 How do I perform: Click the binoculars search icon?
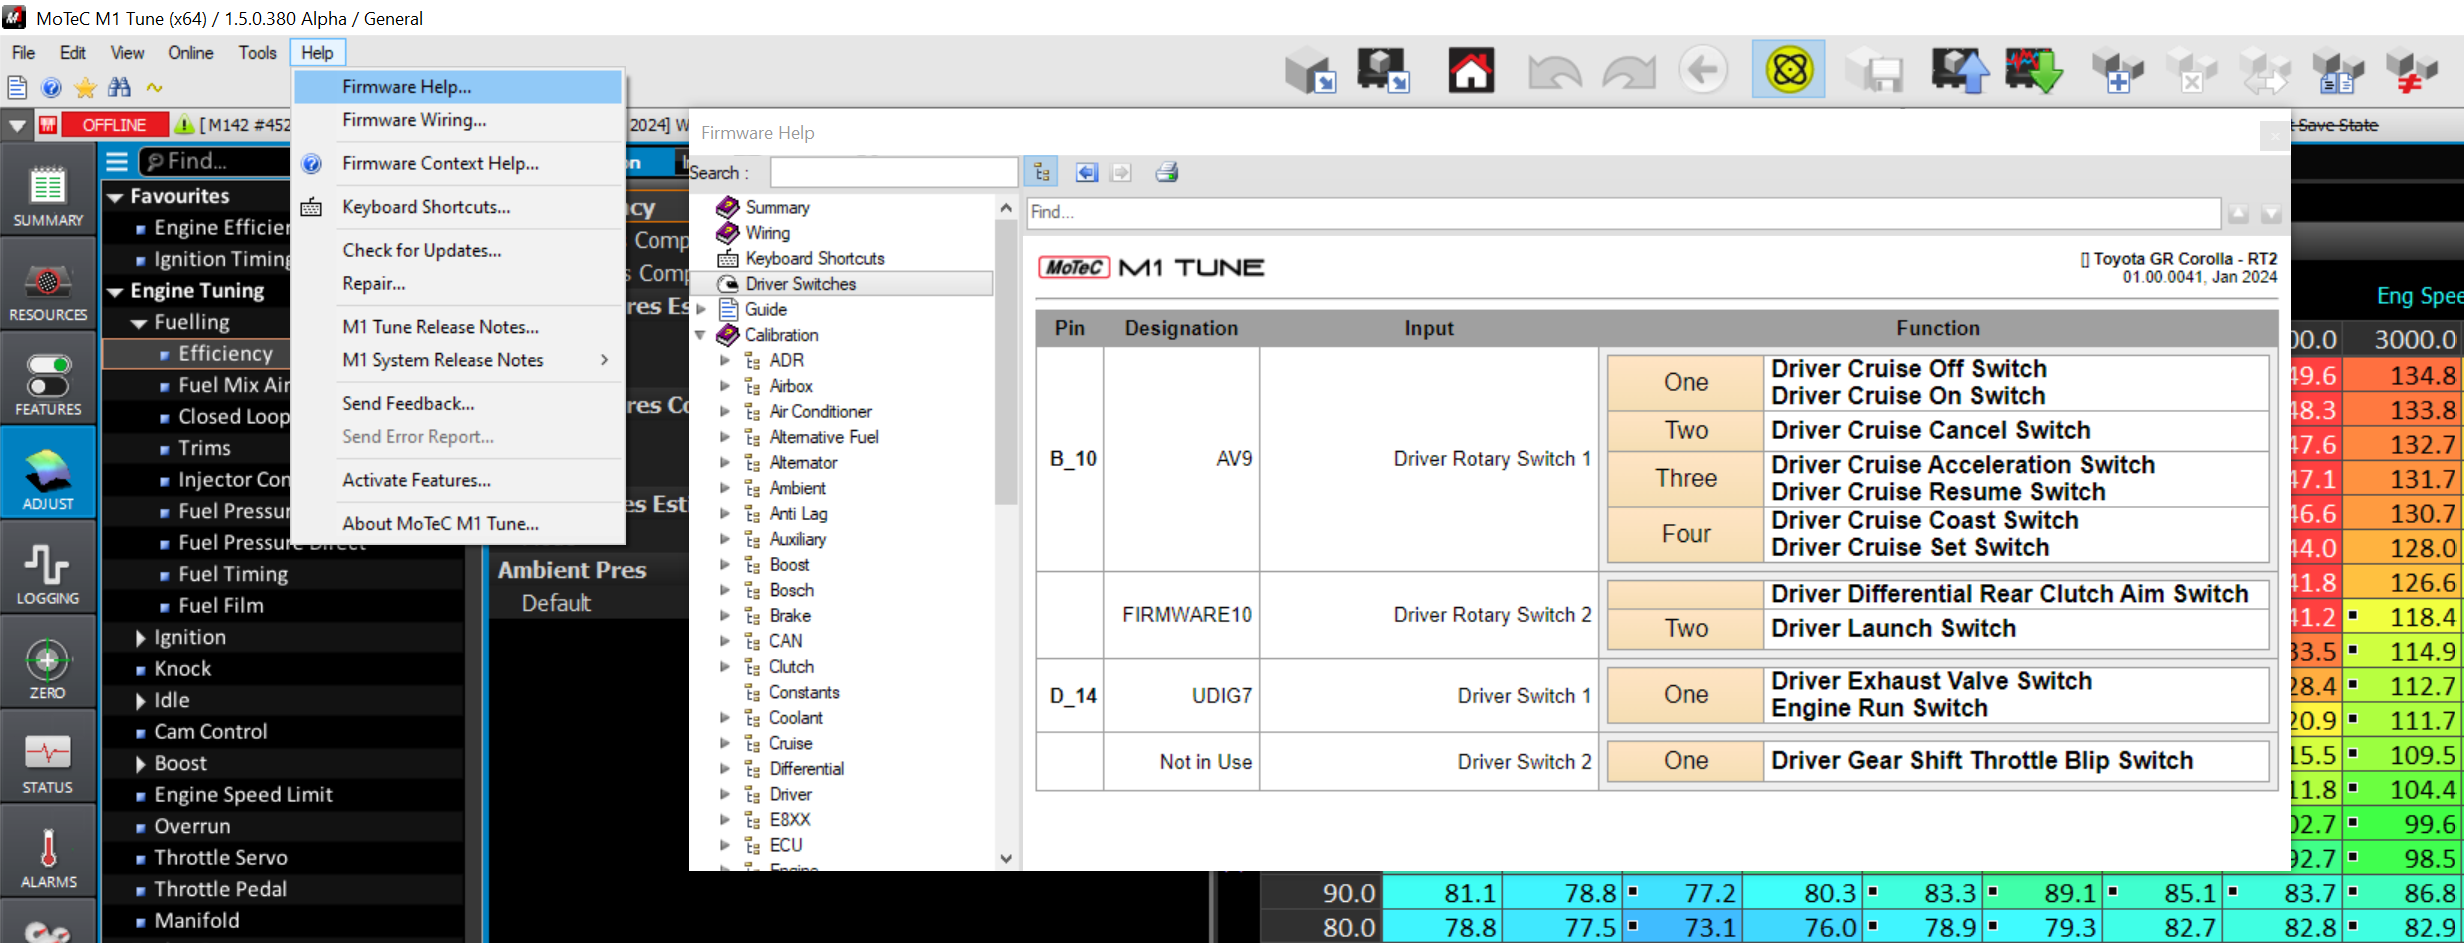(x=119, y=88)
